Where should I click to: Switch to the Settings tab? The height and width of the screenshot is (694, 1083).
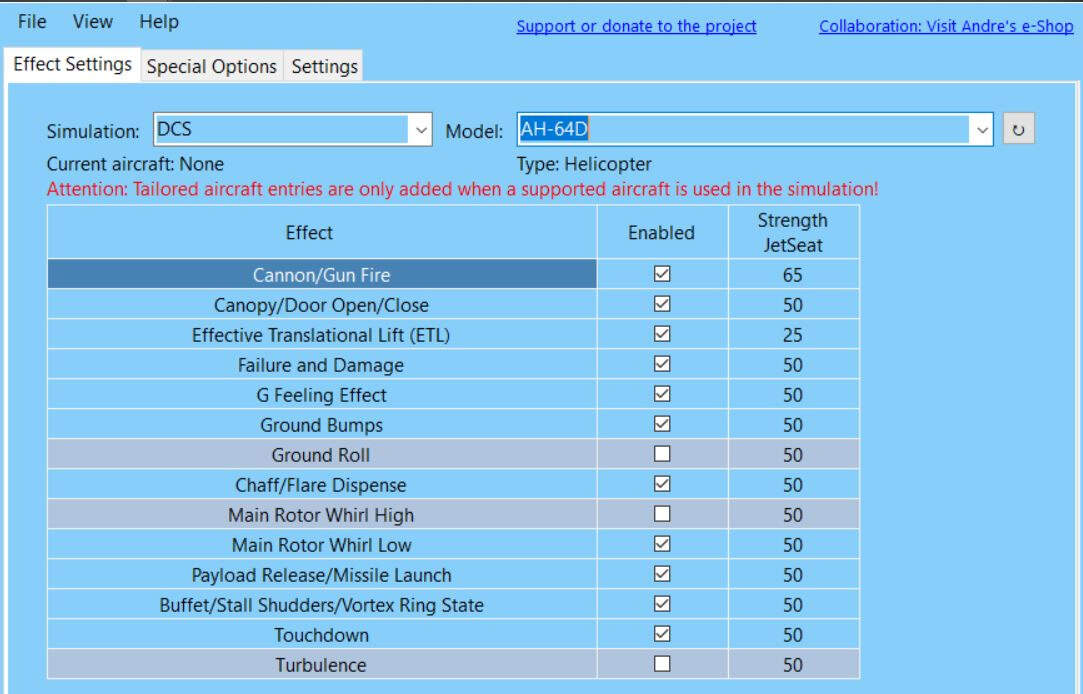324,67
